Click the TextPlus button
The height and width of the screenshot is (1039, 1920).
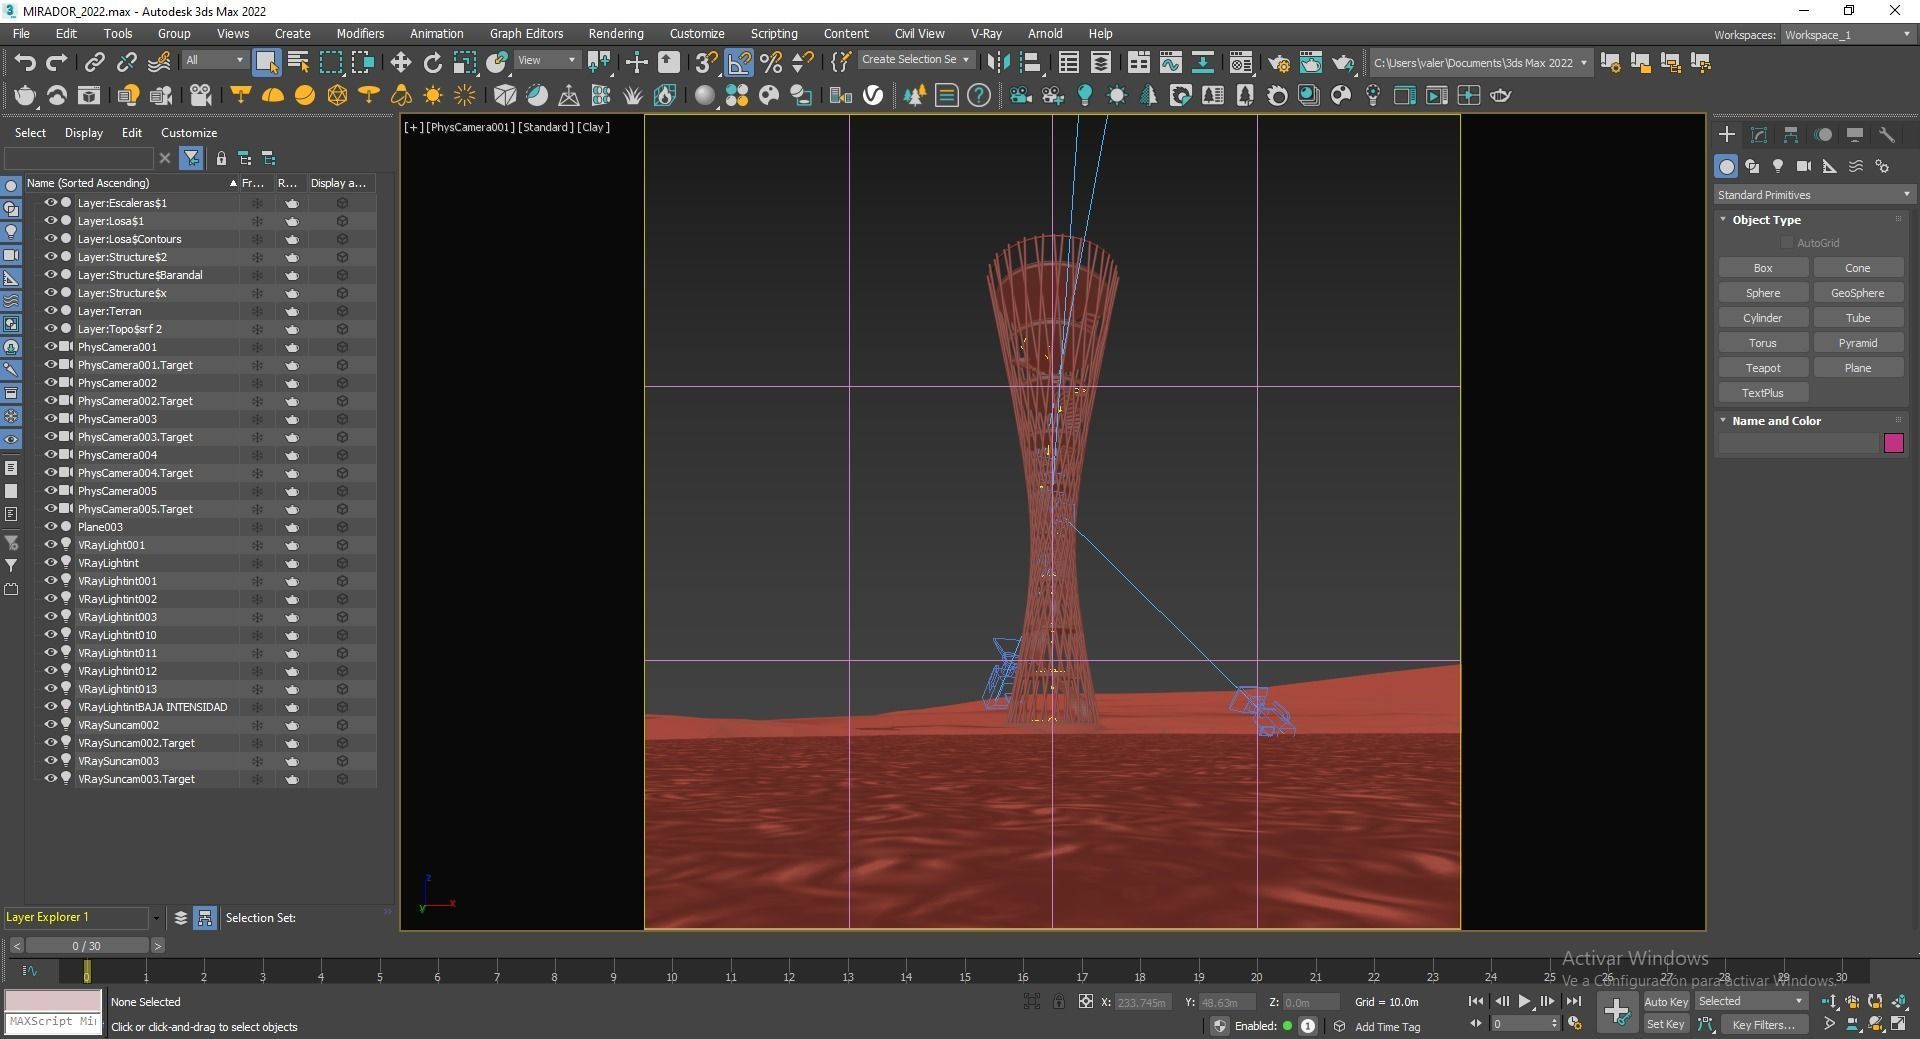pos(1763,393)
